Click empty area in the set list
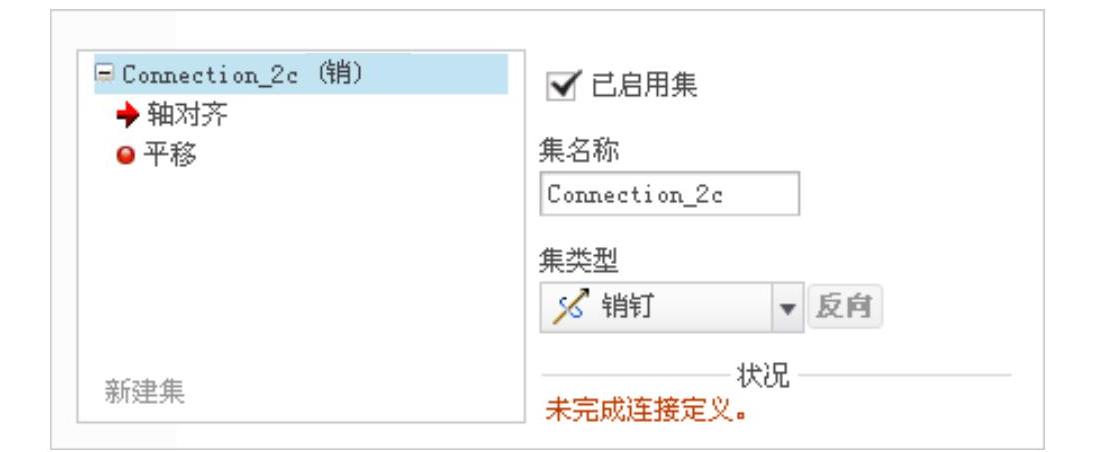The height and width of the screenshot is (452, 1096). coord(301,265)
